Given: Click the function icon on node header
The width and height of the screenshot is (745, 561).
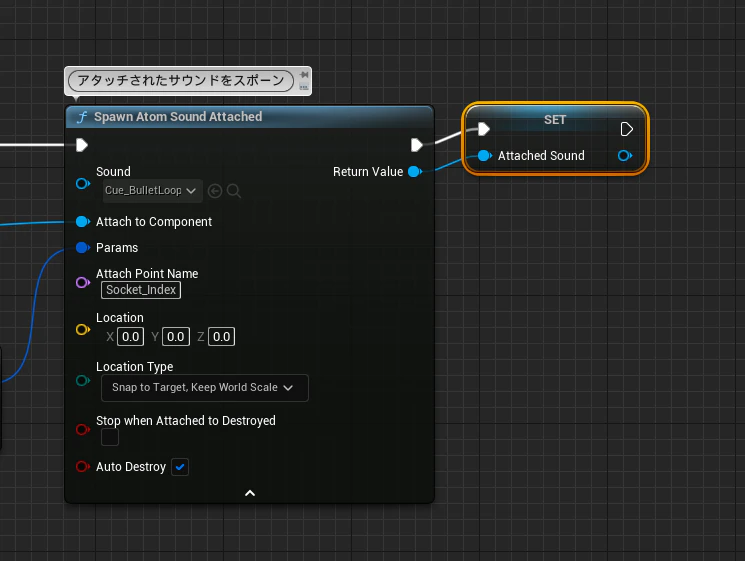Looking at the screenshot, I should coord(82,117).
